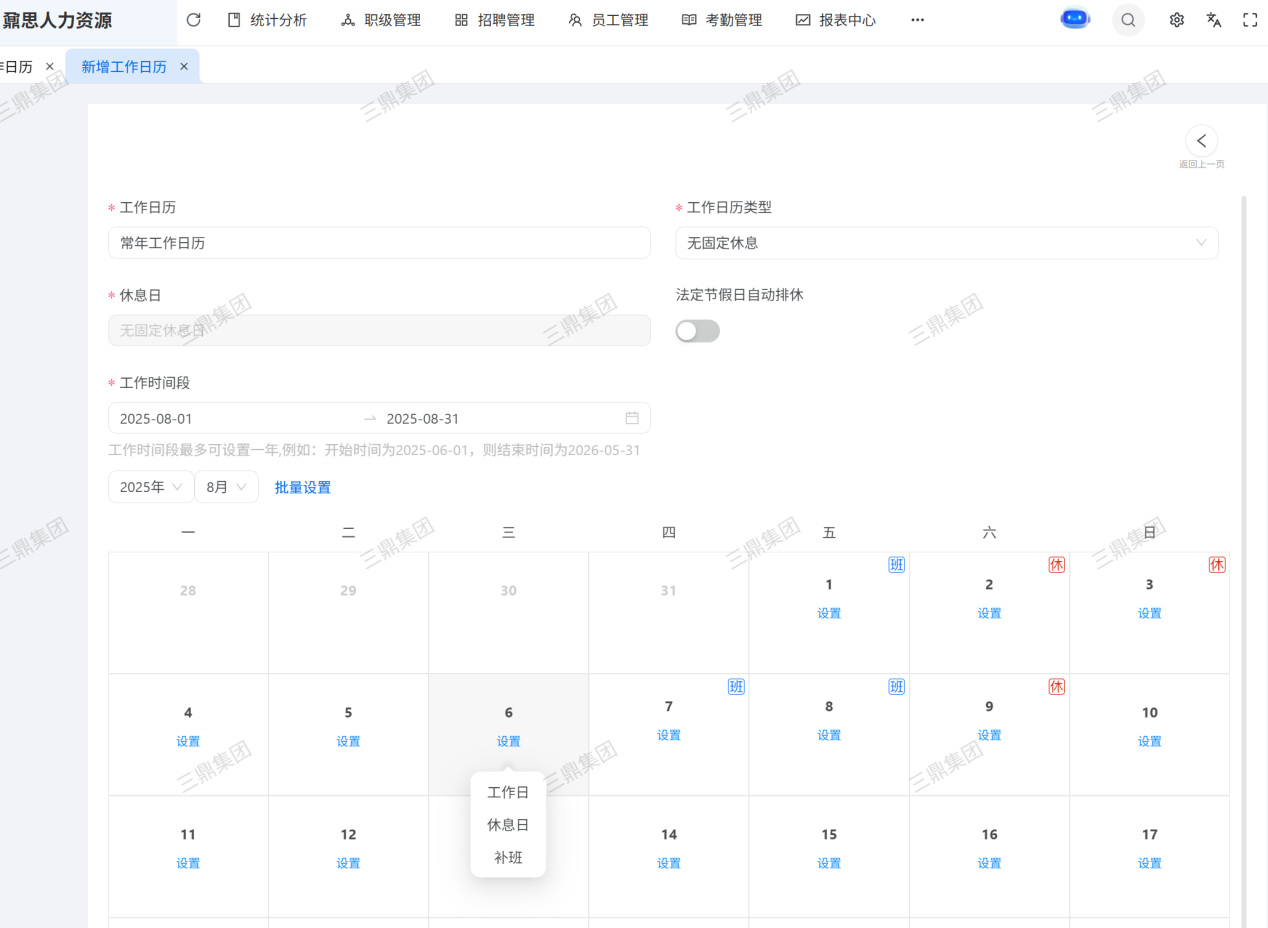The image size is (1268, 928).
Task: Click calendar icon in date range field
Action: coord(632,418)
